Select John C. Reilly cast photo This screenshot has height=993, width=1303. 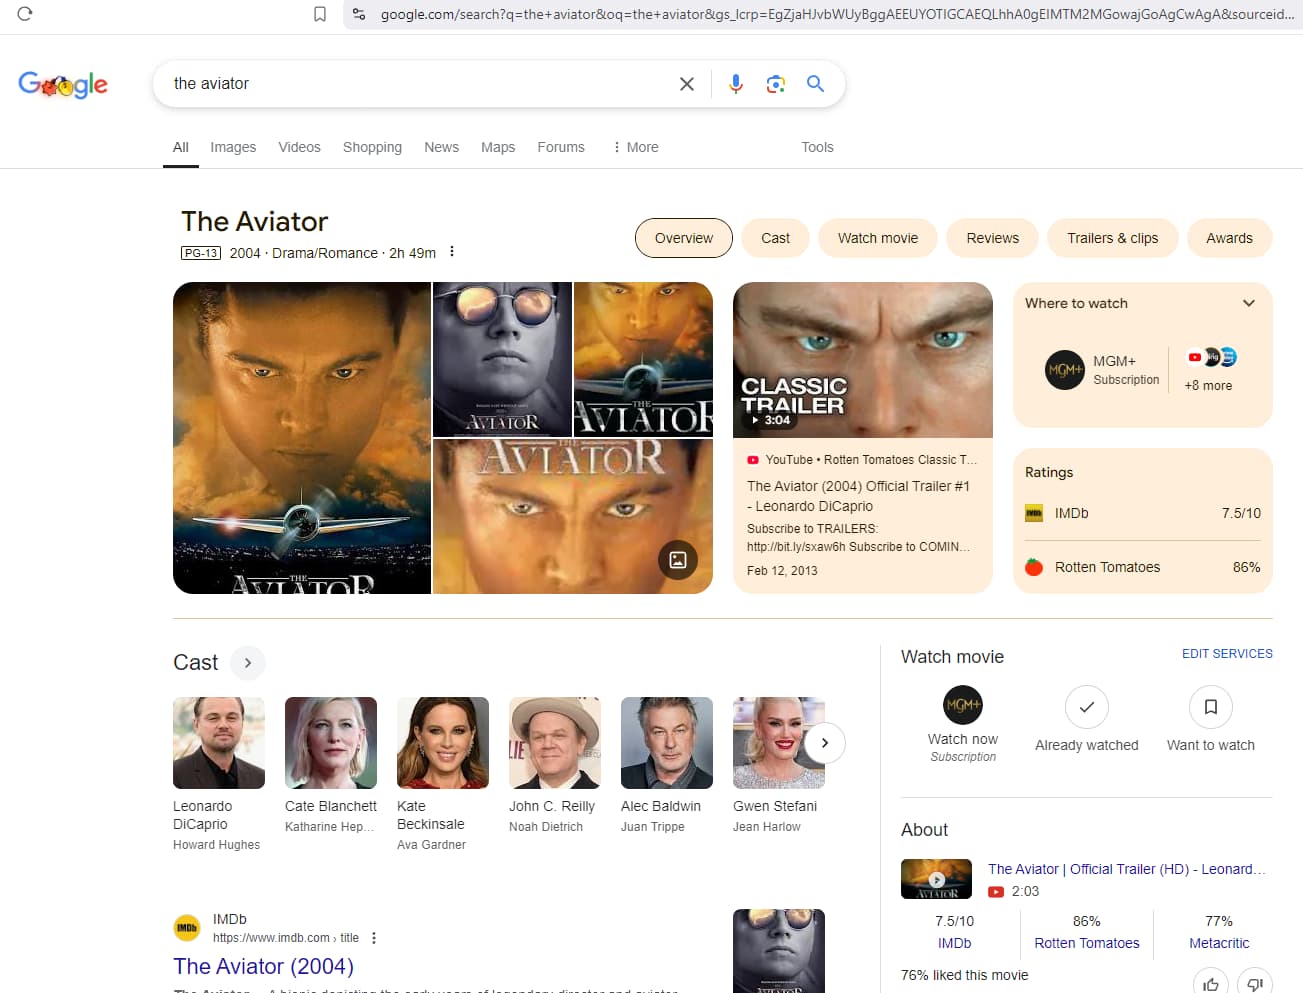pos(555,743)
